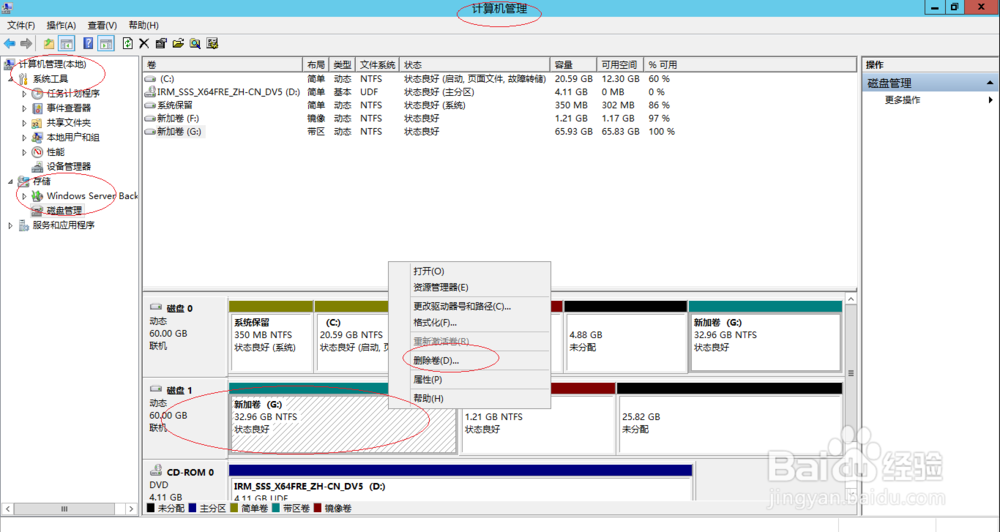Expand the 服务和应用程序 node arrow

coord(10,226)
